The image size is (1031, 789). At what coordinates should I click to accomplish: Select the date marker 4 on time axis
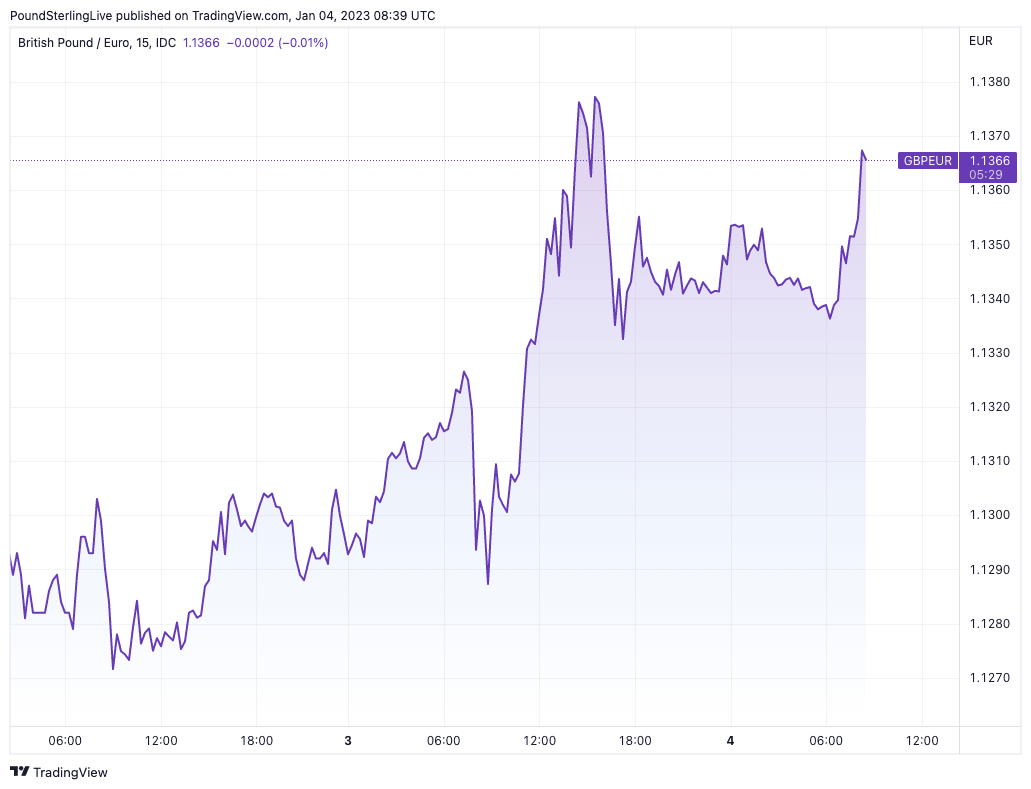[x=731, y=741]
